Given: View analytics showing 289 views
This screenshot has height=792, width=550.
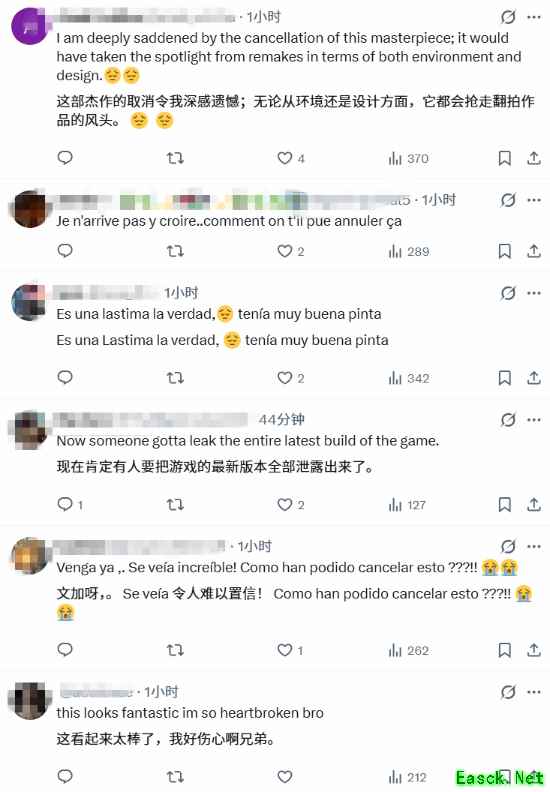Looking at the screenshot, I should [x=409, y=251].
